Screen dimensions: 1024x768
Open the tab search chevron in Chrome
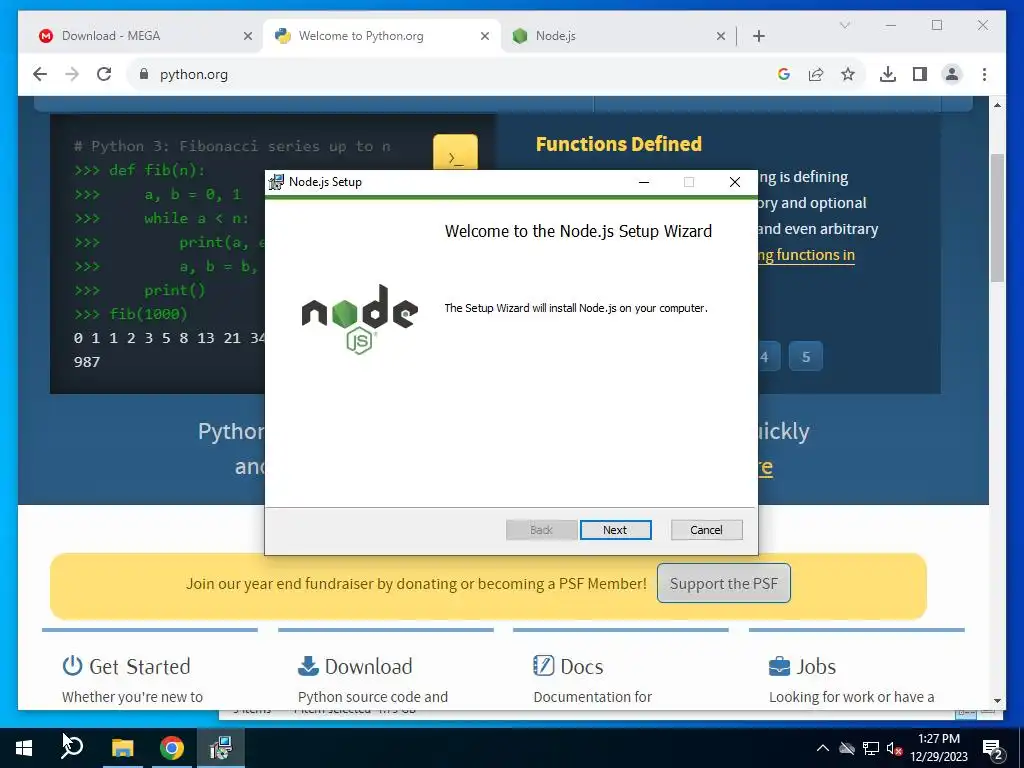(x=844, y=25)
